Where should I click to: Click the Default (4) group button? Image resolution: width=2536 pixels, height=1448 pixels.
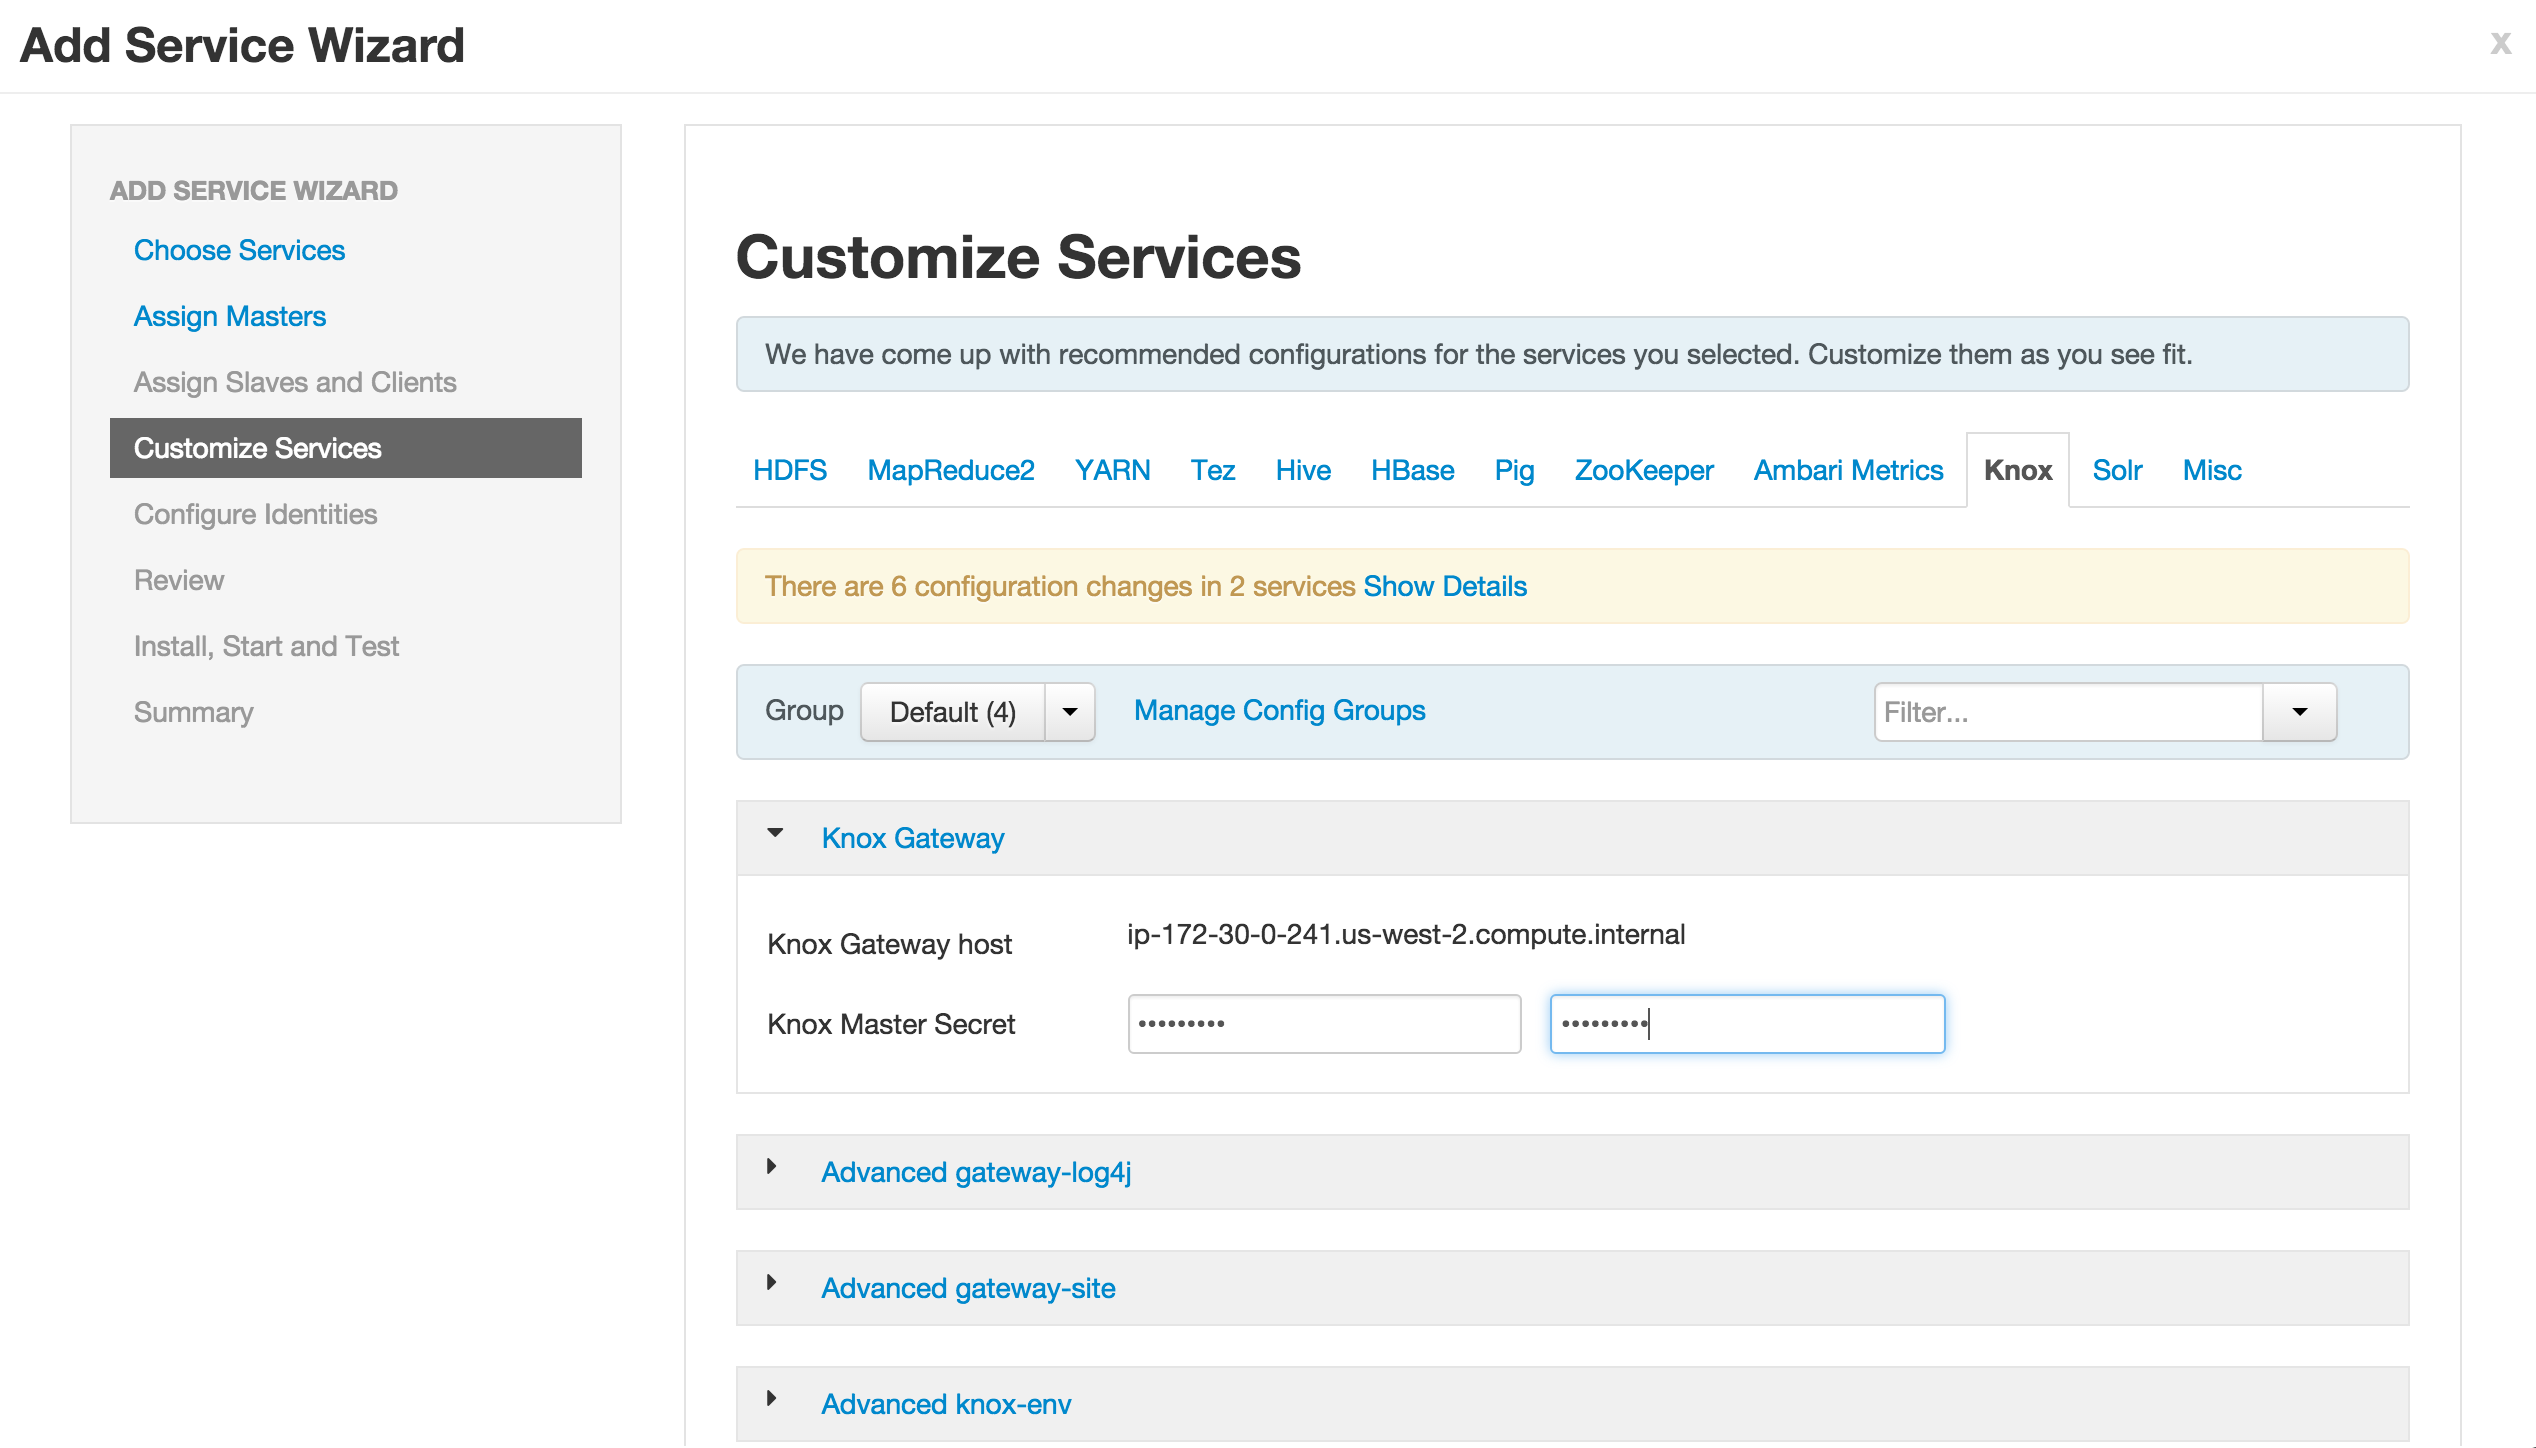coord(952,712)
